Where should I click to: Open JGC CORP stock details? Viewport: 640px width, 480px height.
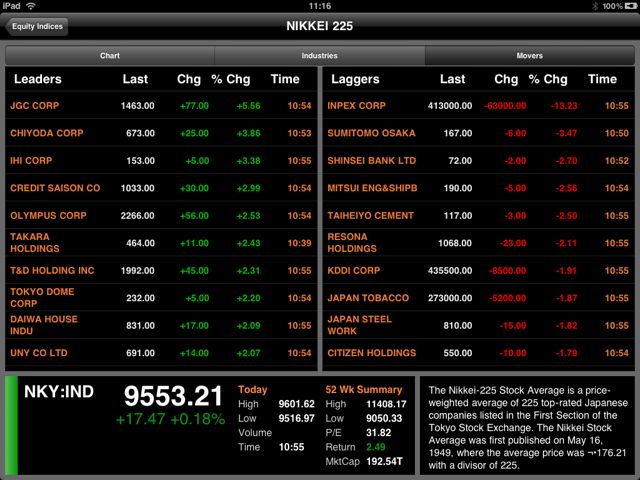[x=161, y=106]
